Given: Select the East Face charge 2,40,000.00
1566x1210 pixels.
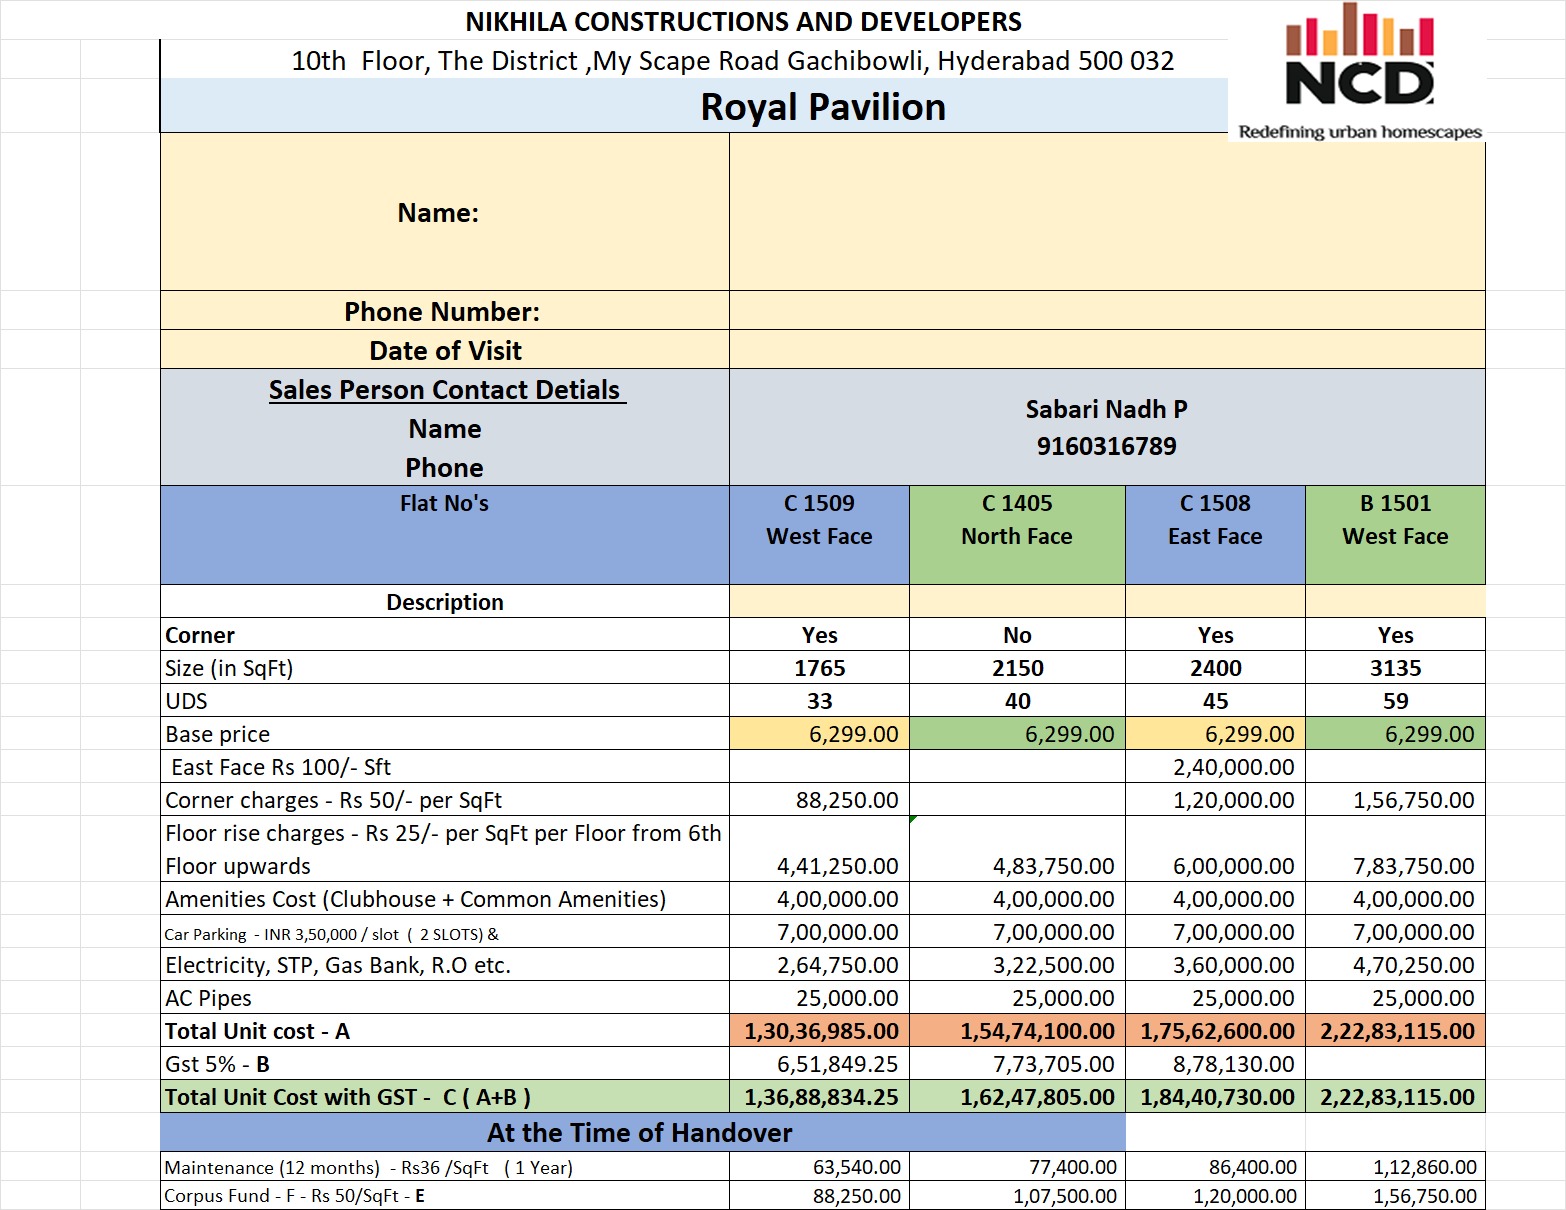Looking at the screenshot, I should click(1215, 767).
